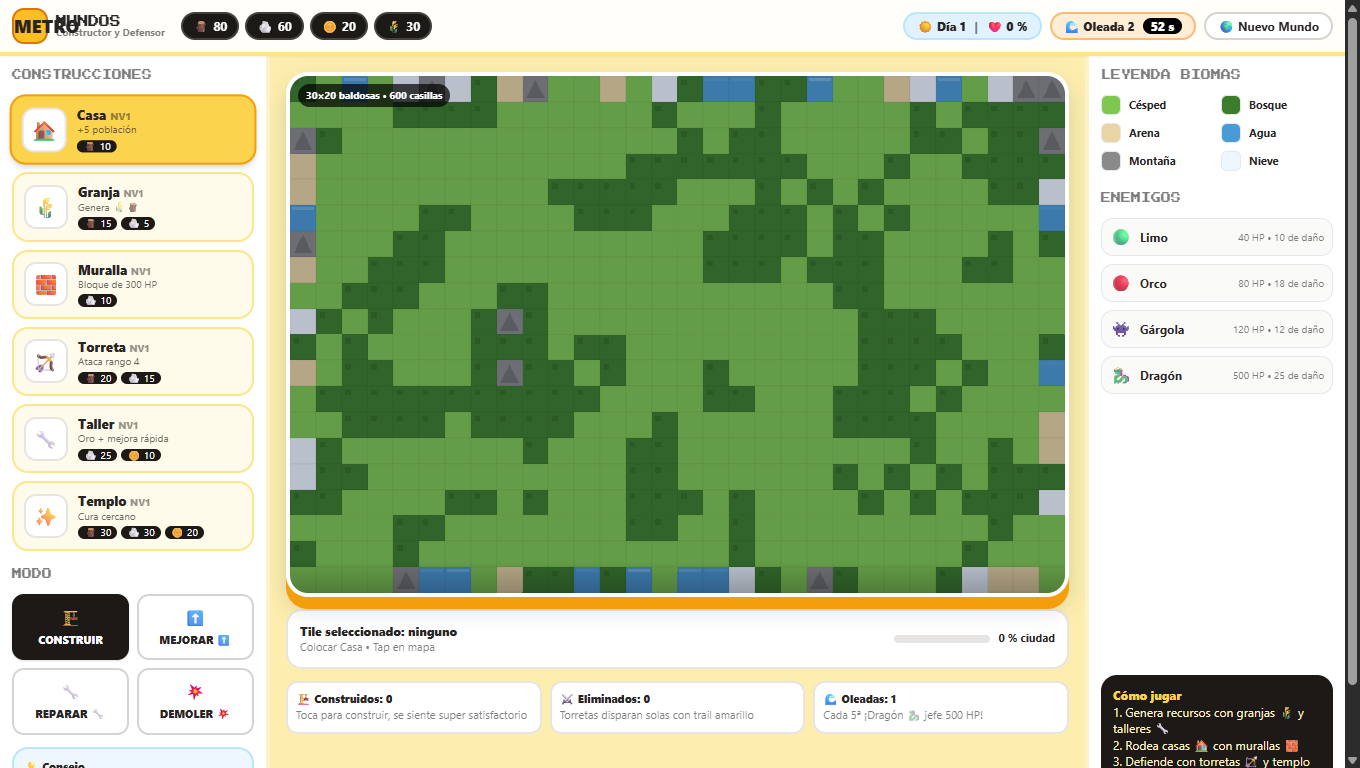The width and height of the screenshot is (1360, 768).
Task: Switch to Construir mode
Action: click(x=70, y=627)
